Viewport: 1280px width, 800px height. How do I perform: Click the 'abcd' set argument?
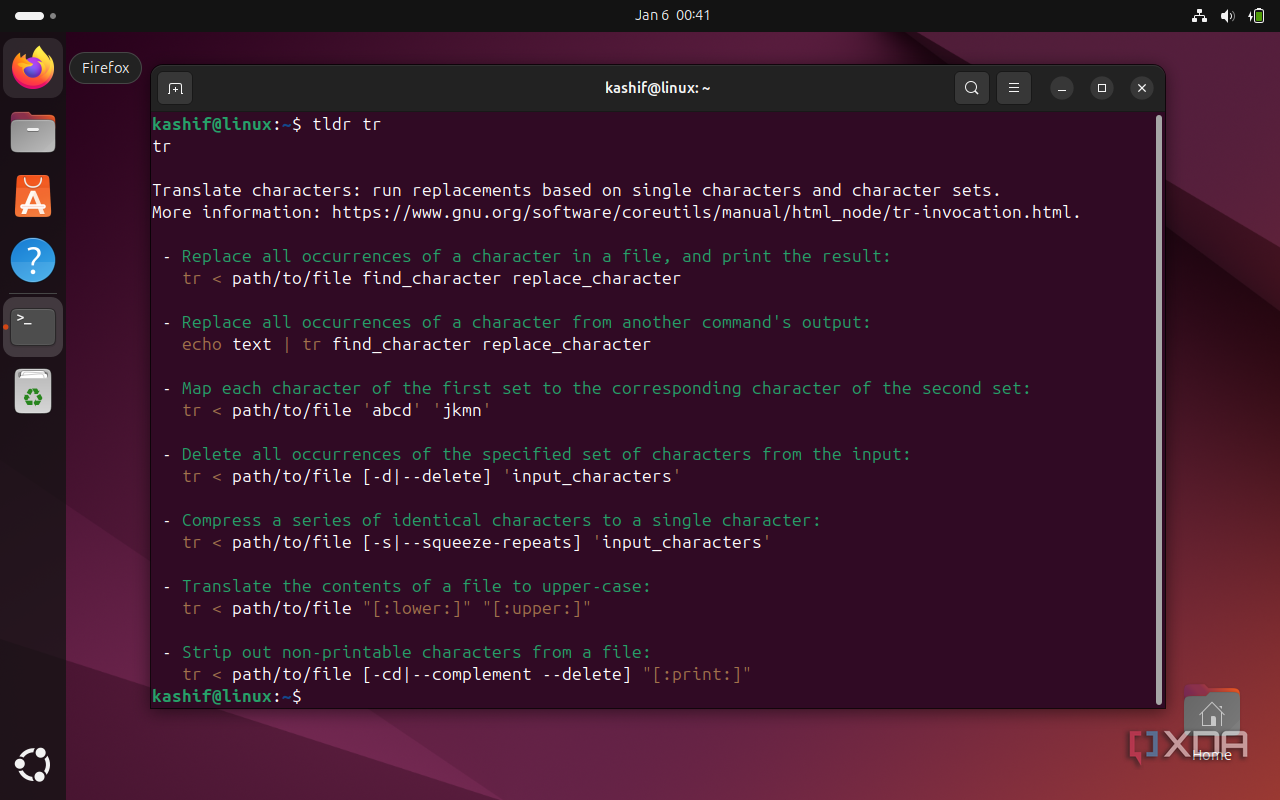(x=391, y=410)
